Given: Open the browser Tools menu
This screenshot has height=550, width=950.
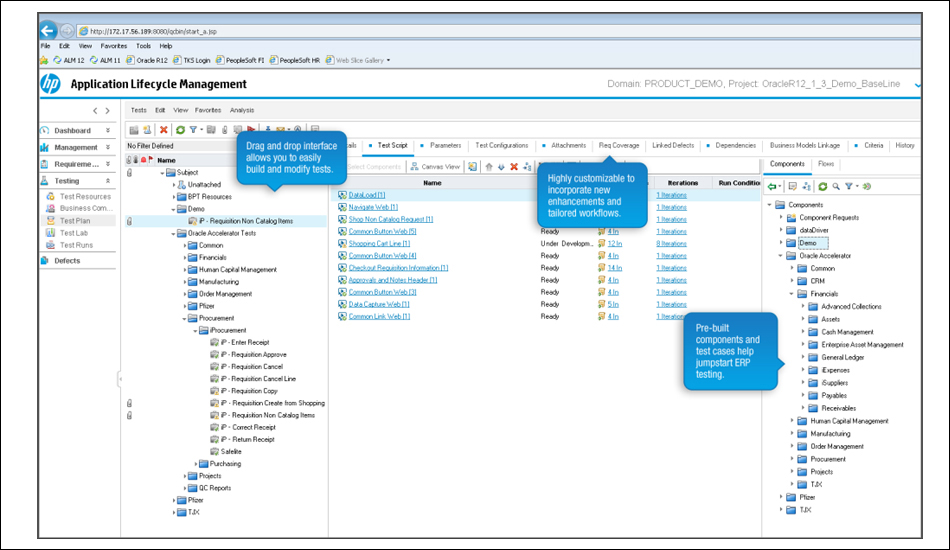Looking at the screenshot, I should [144, 46].
